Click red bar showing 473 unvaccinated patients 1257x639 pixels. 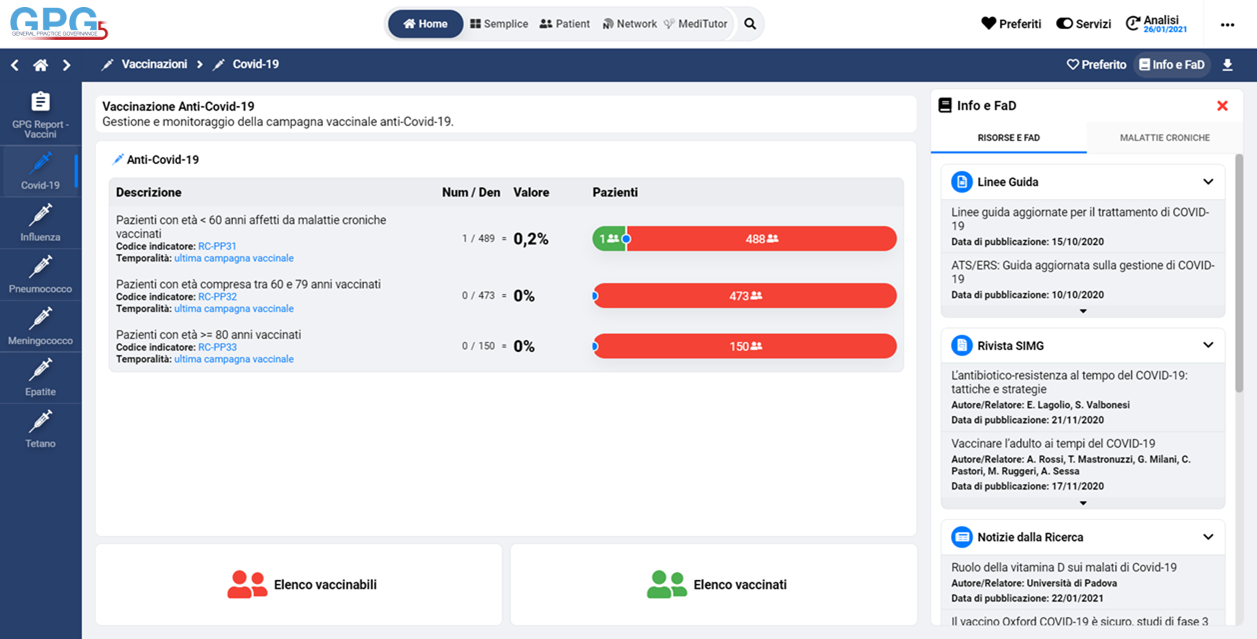point(745,296)
